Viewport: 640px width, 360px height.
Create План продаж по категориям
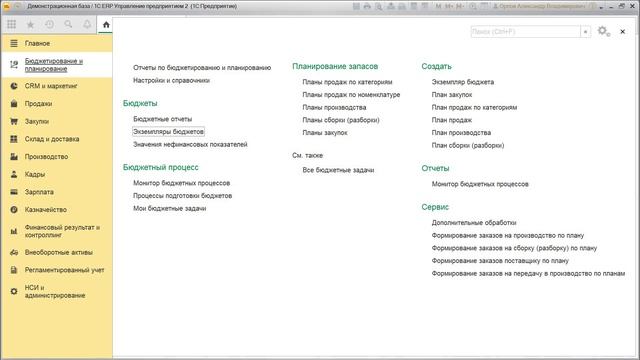(474, 107)
